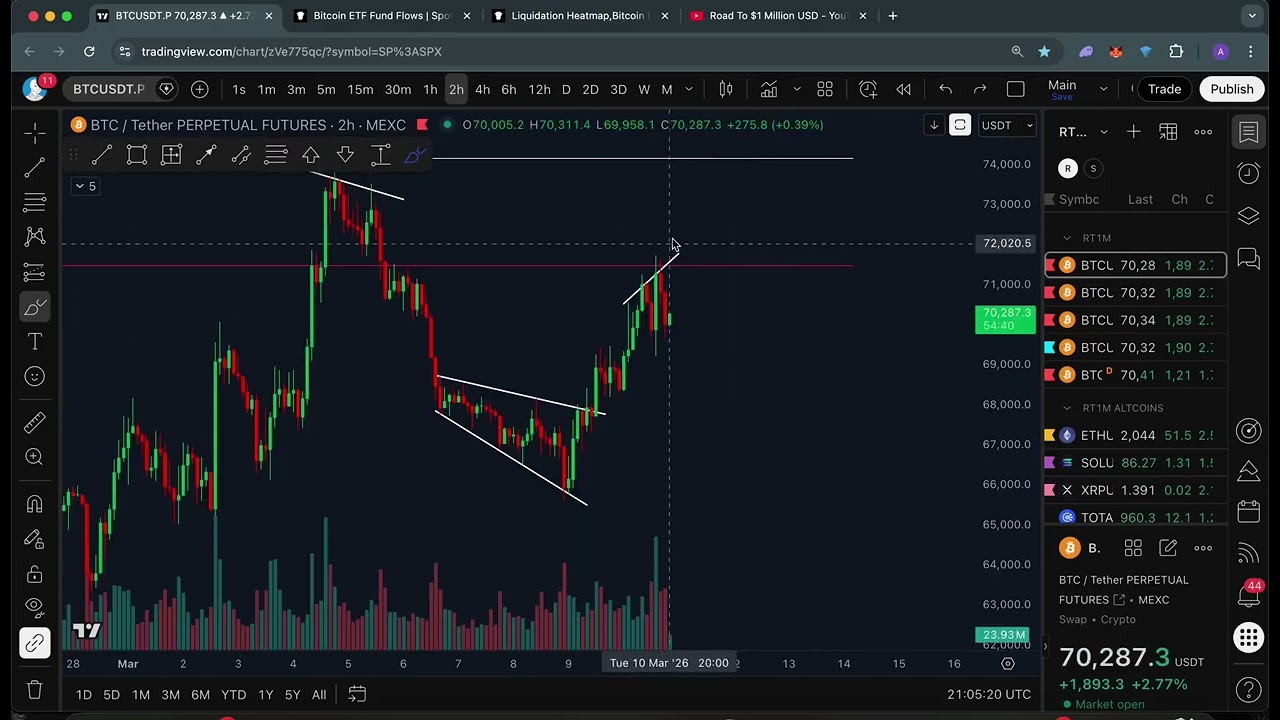Open the RT watchlist name dropdown
The height and width of the screenshot is (720, 1280).
[1083, 132]
